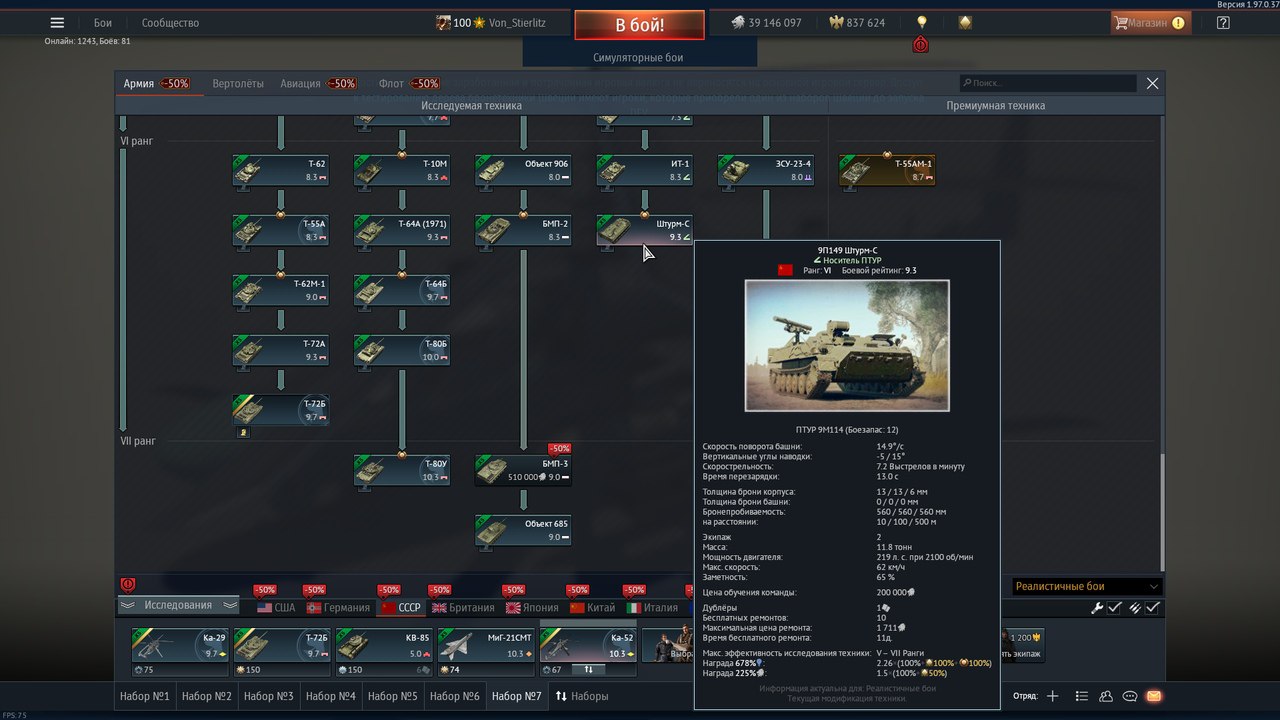The image size is (1280, 720).
Task: Click the В бой! battle button
Action: [x=639, y=25]
